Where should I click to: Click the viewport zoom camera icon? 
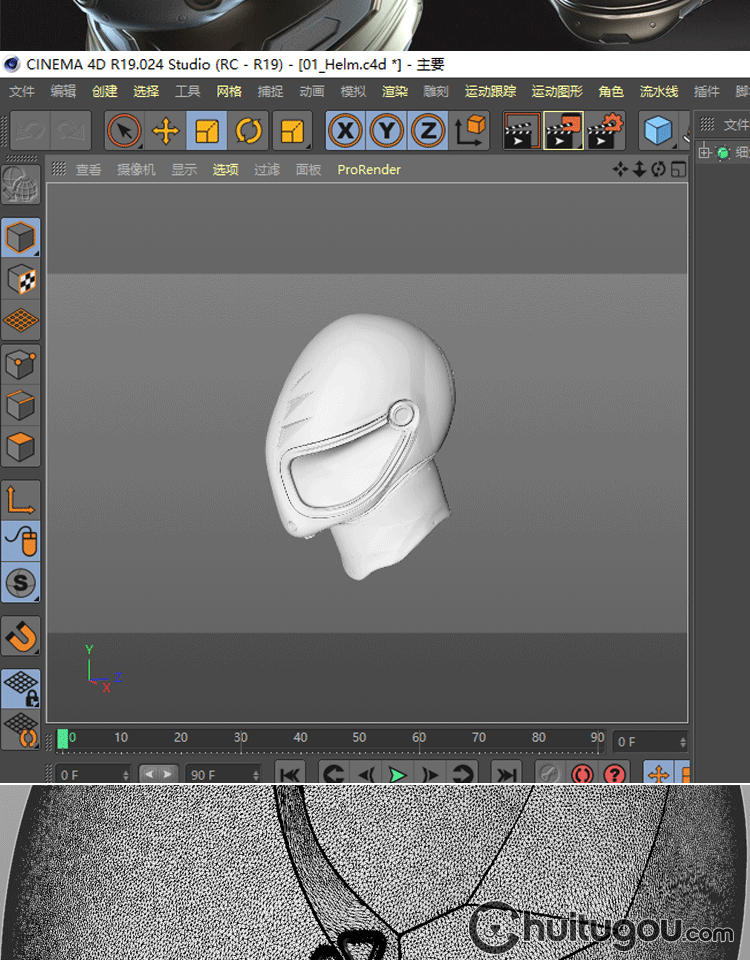tap(639, 169)
